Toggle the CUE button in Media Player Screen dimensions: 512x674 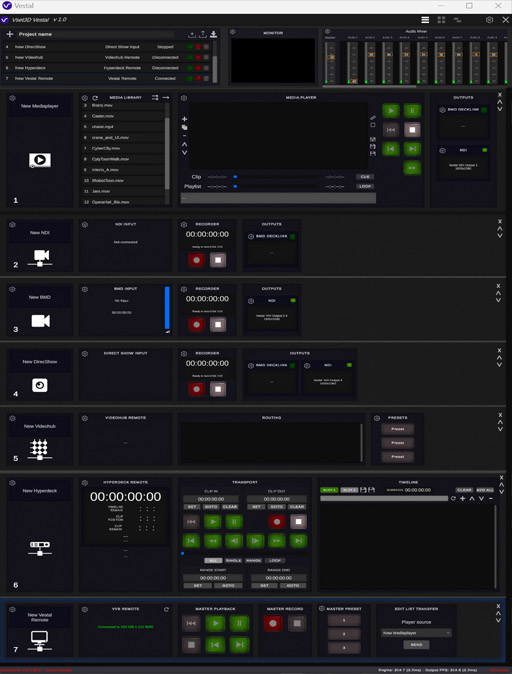tap(365, 177)
